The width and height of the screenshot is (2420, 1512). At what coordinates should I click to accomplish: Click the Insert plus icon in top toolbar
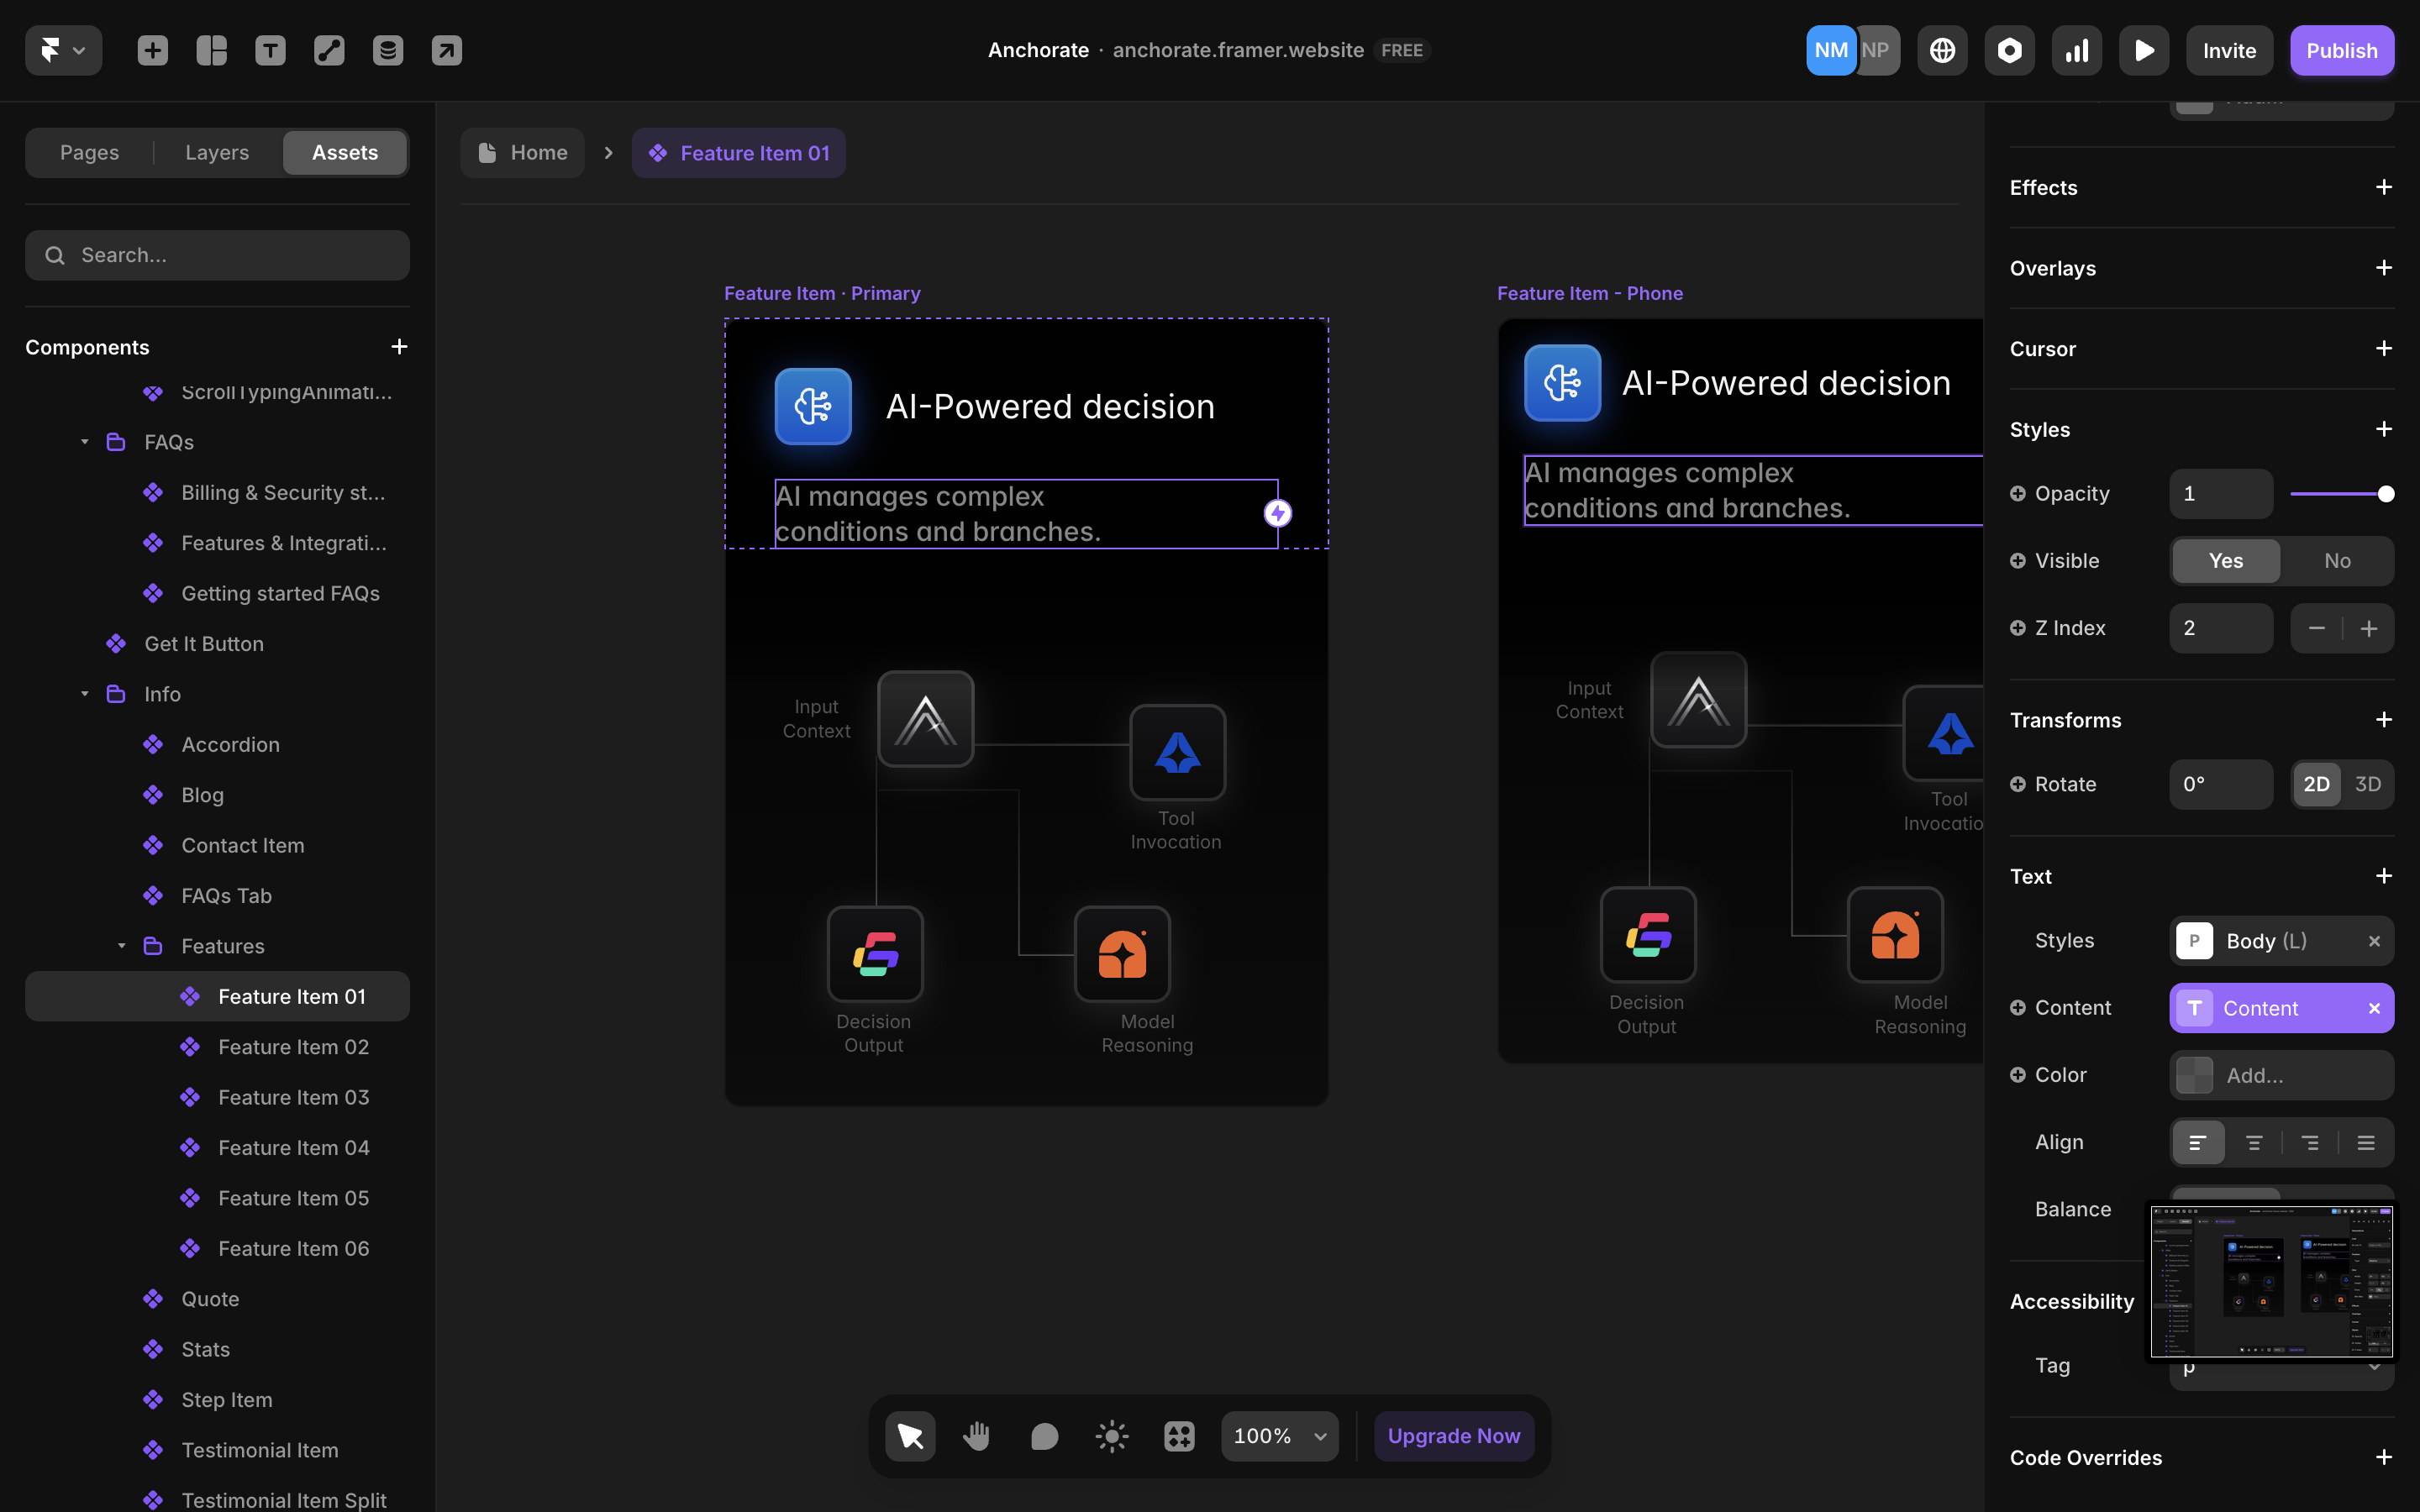click(x=153, y=50)
